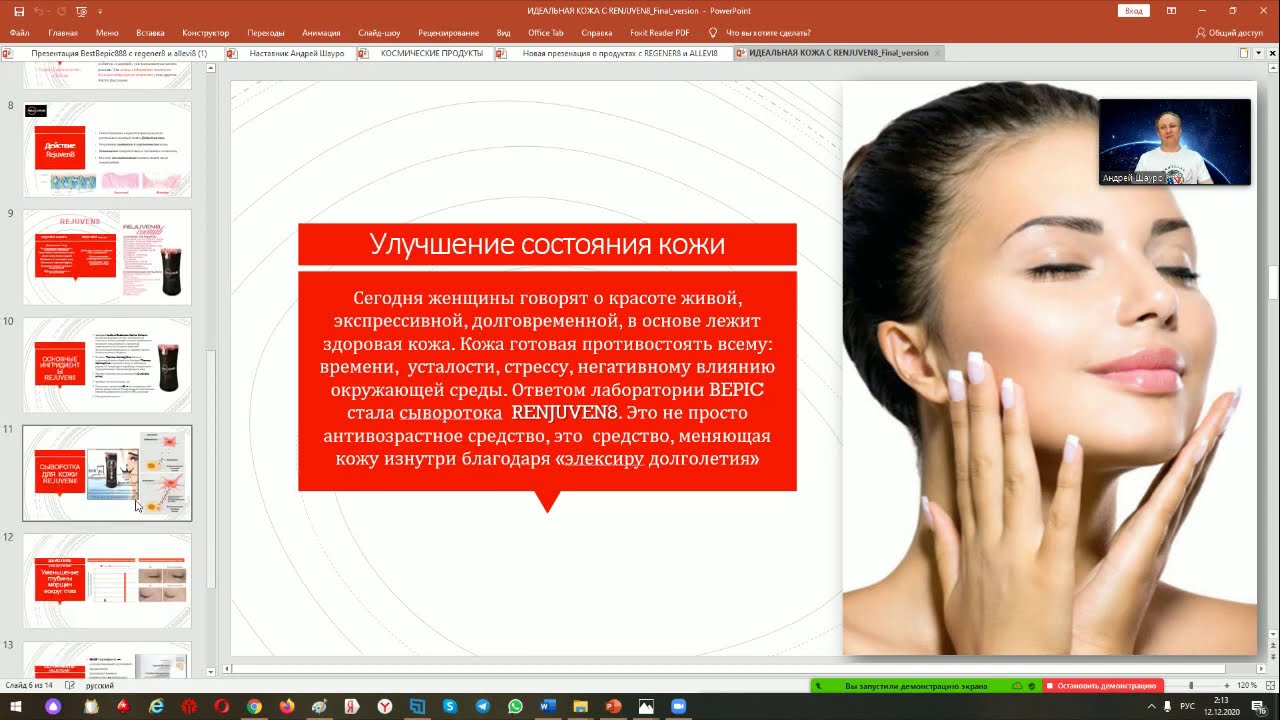Open Telegram from taskbar
1280x720 pixels.
[x=482, y=706]
